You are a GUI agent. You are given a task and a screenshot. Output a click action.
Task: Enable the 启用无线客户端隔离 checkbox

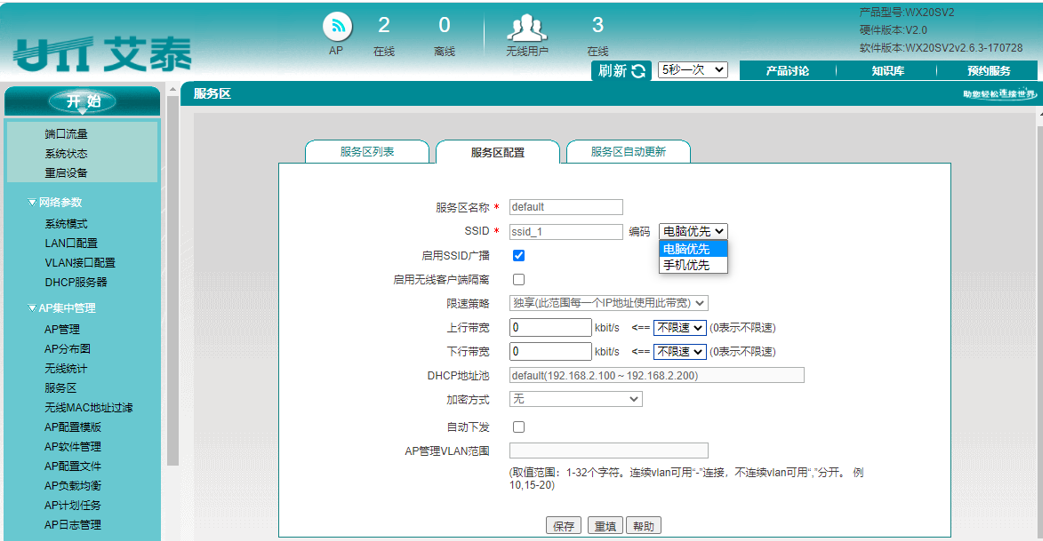tap(519, 280)
